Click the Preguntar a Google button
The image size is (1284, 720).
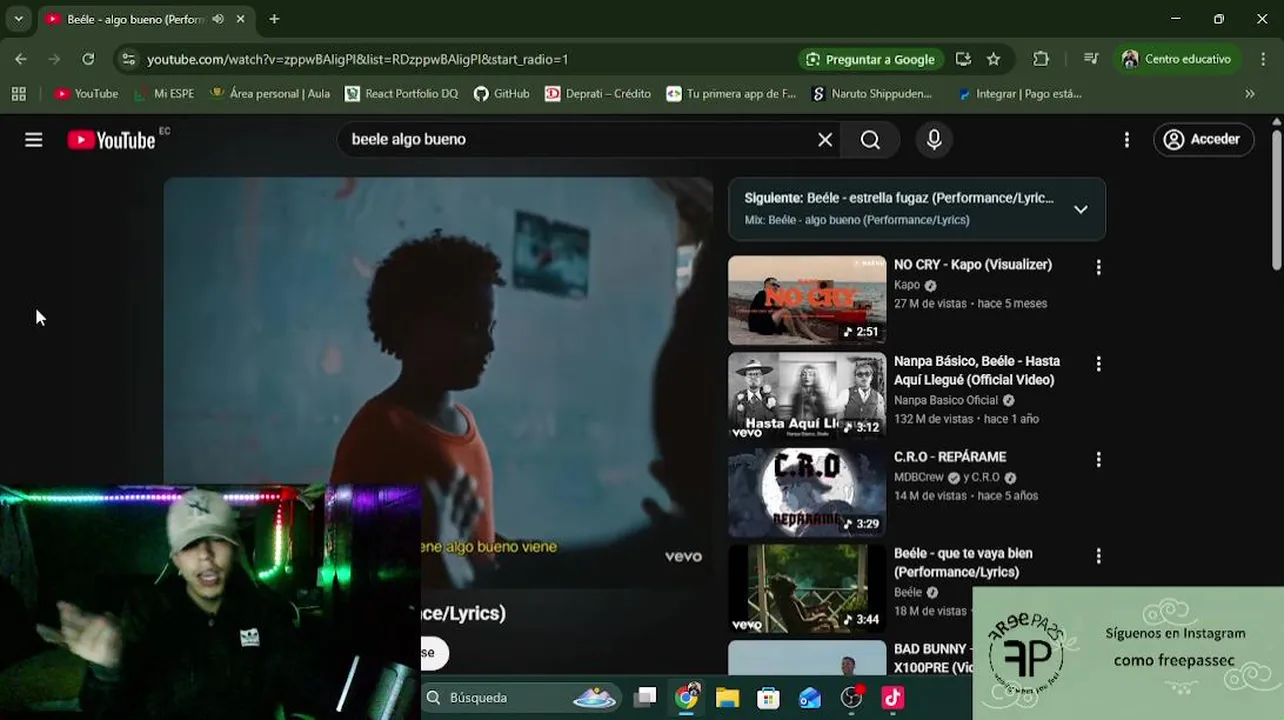pos(870,59)
